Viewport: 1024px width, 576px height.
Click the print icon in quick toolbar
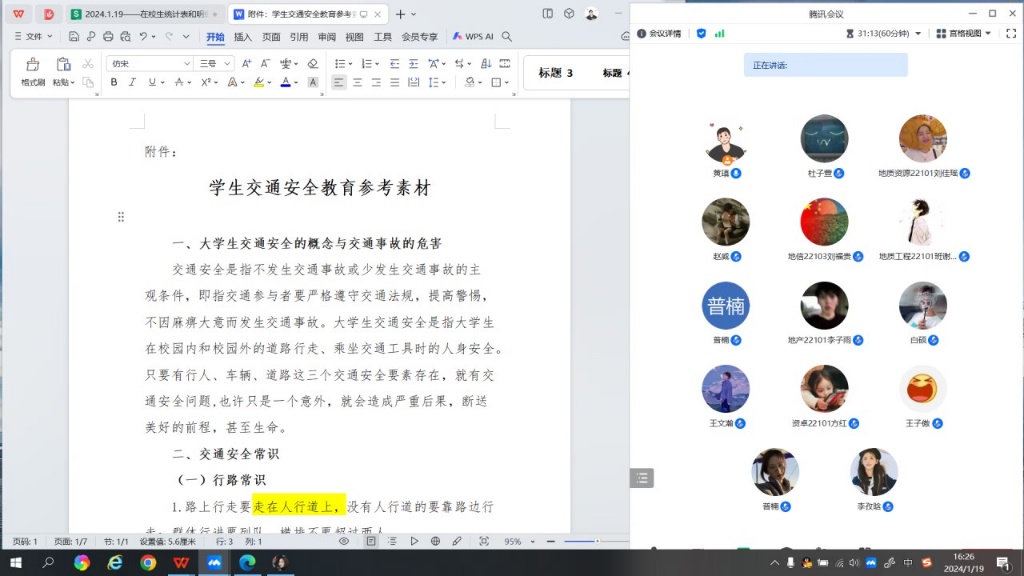click(107, 37)
